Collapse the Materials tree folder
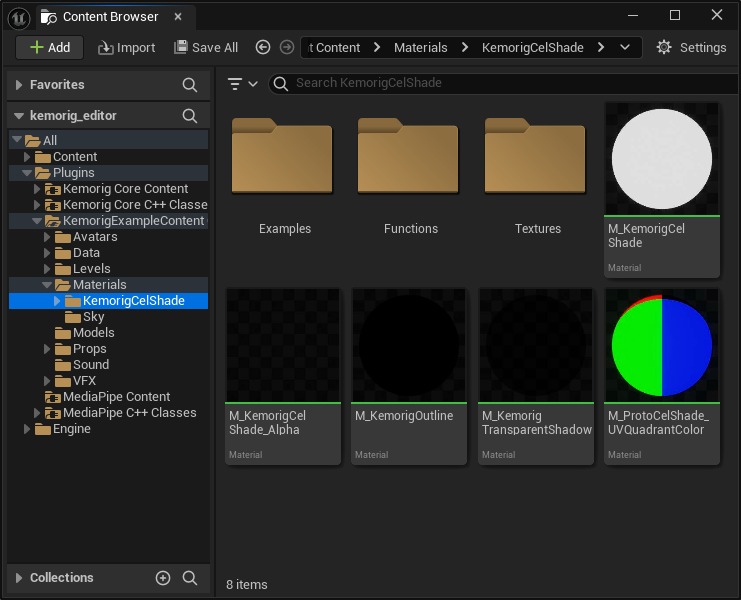Screen dimensions: 741x600 point(47,285)
